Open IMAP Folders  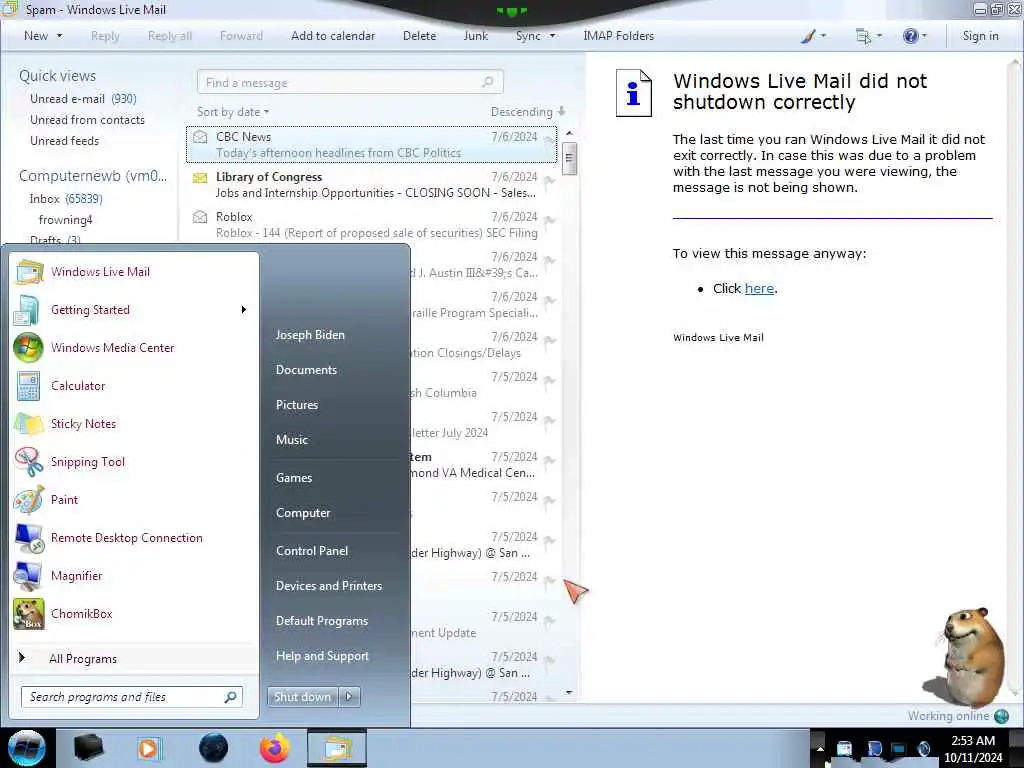pos(618,36)
